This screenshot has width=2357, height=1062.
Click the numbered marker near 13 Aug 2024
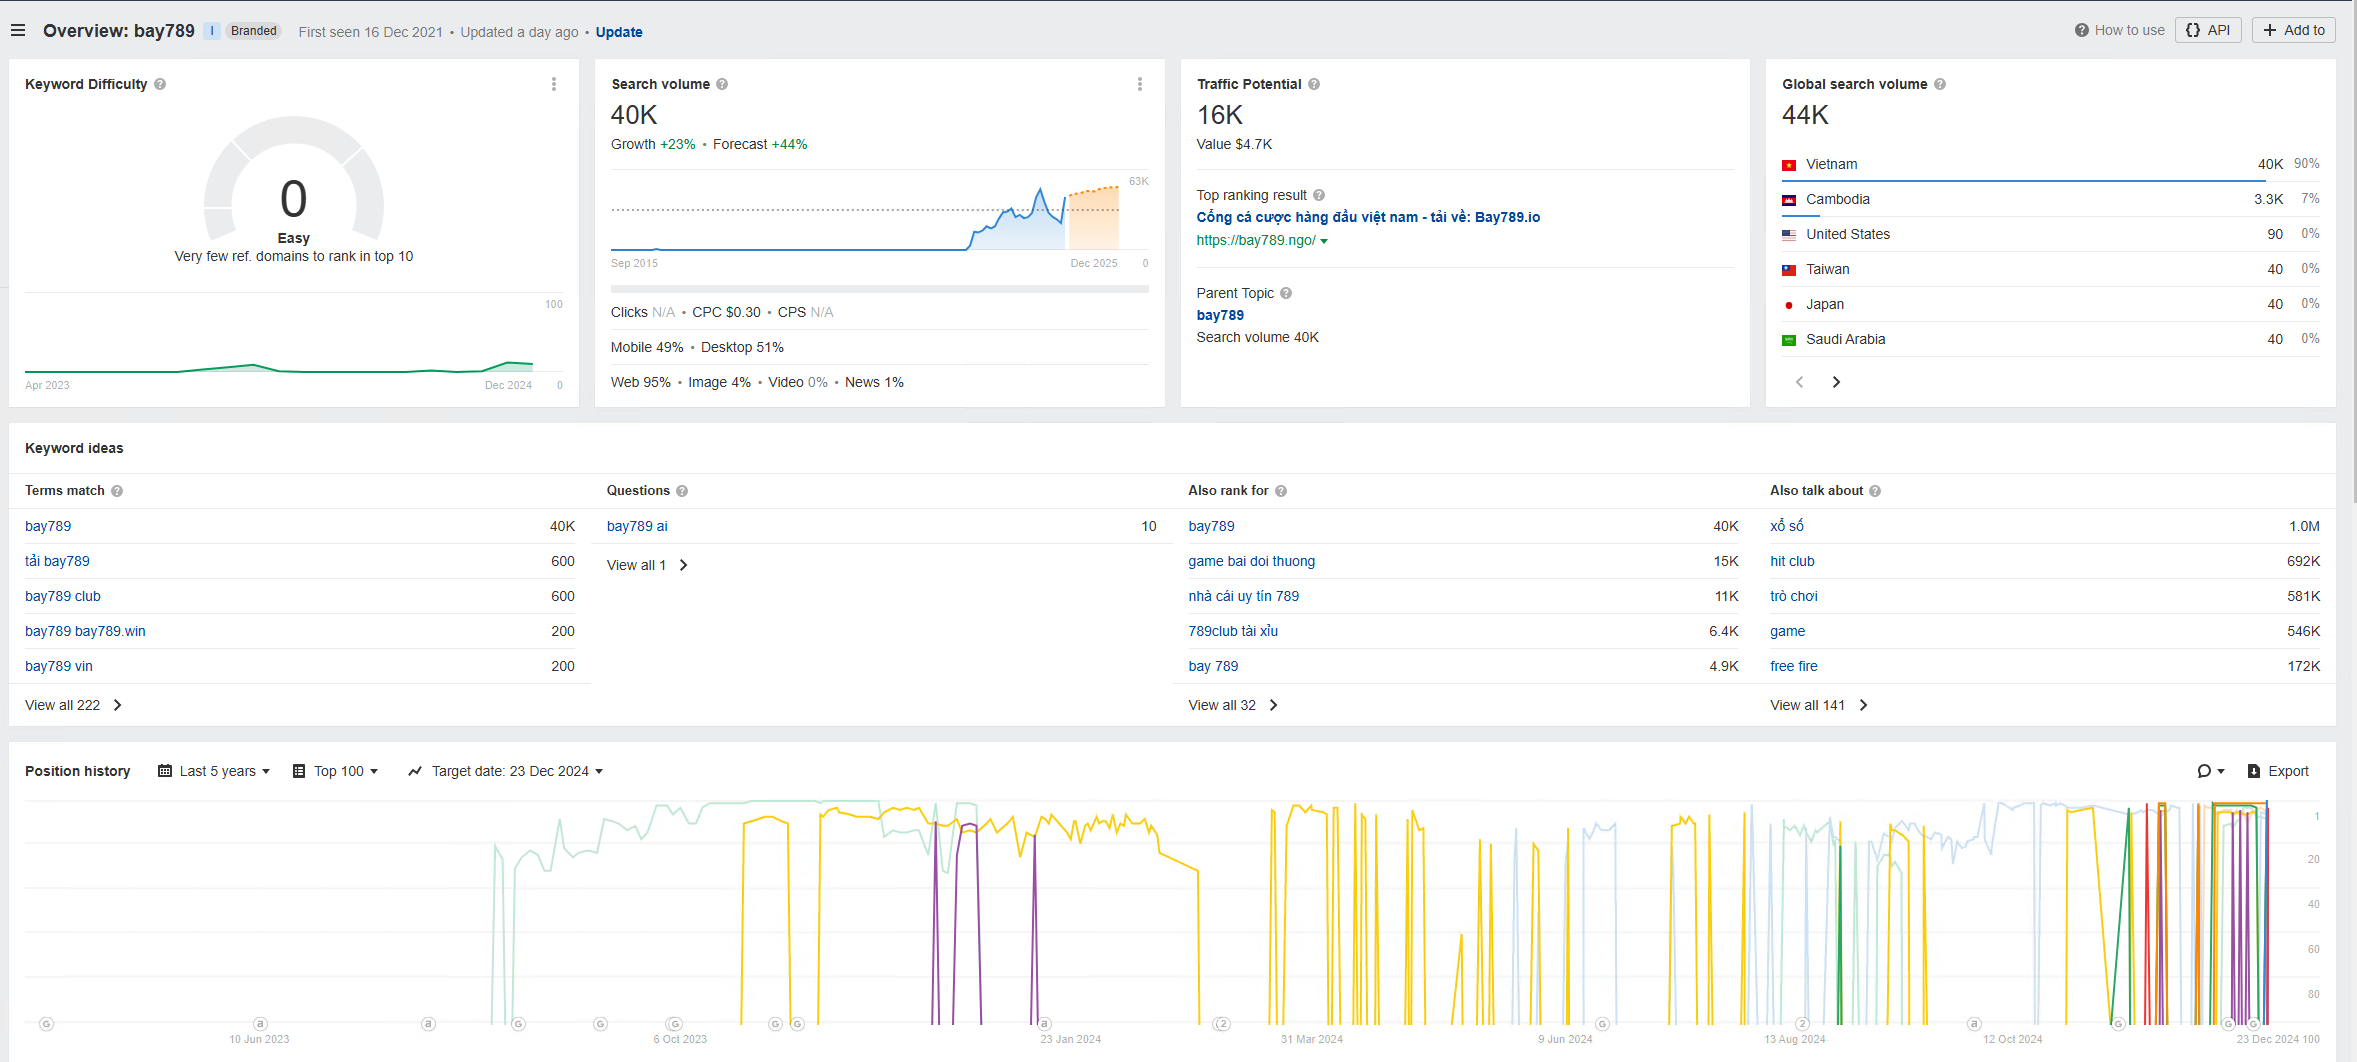1803,1024
